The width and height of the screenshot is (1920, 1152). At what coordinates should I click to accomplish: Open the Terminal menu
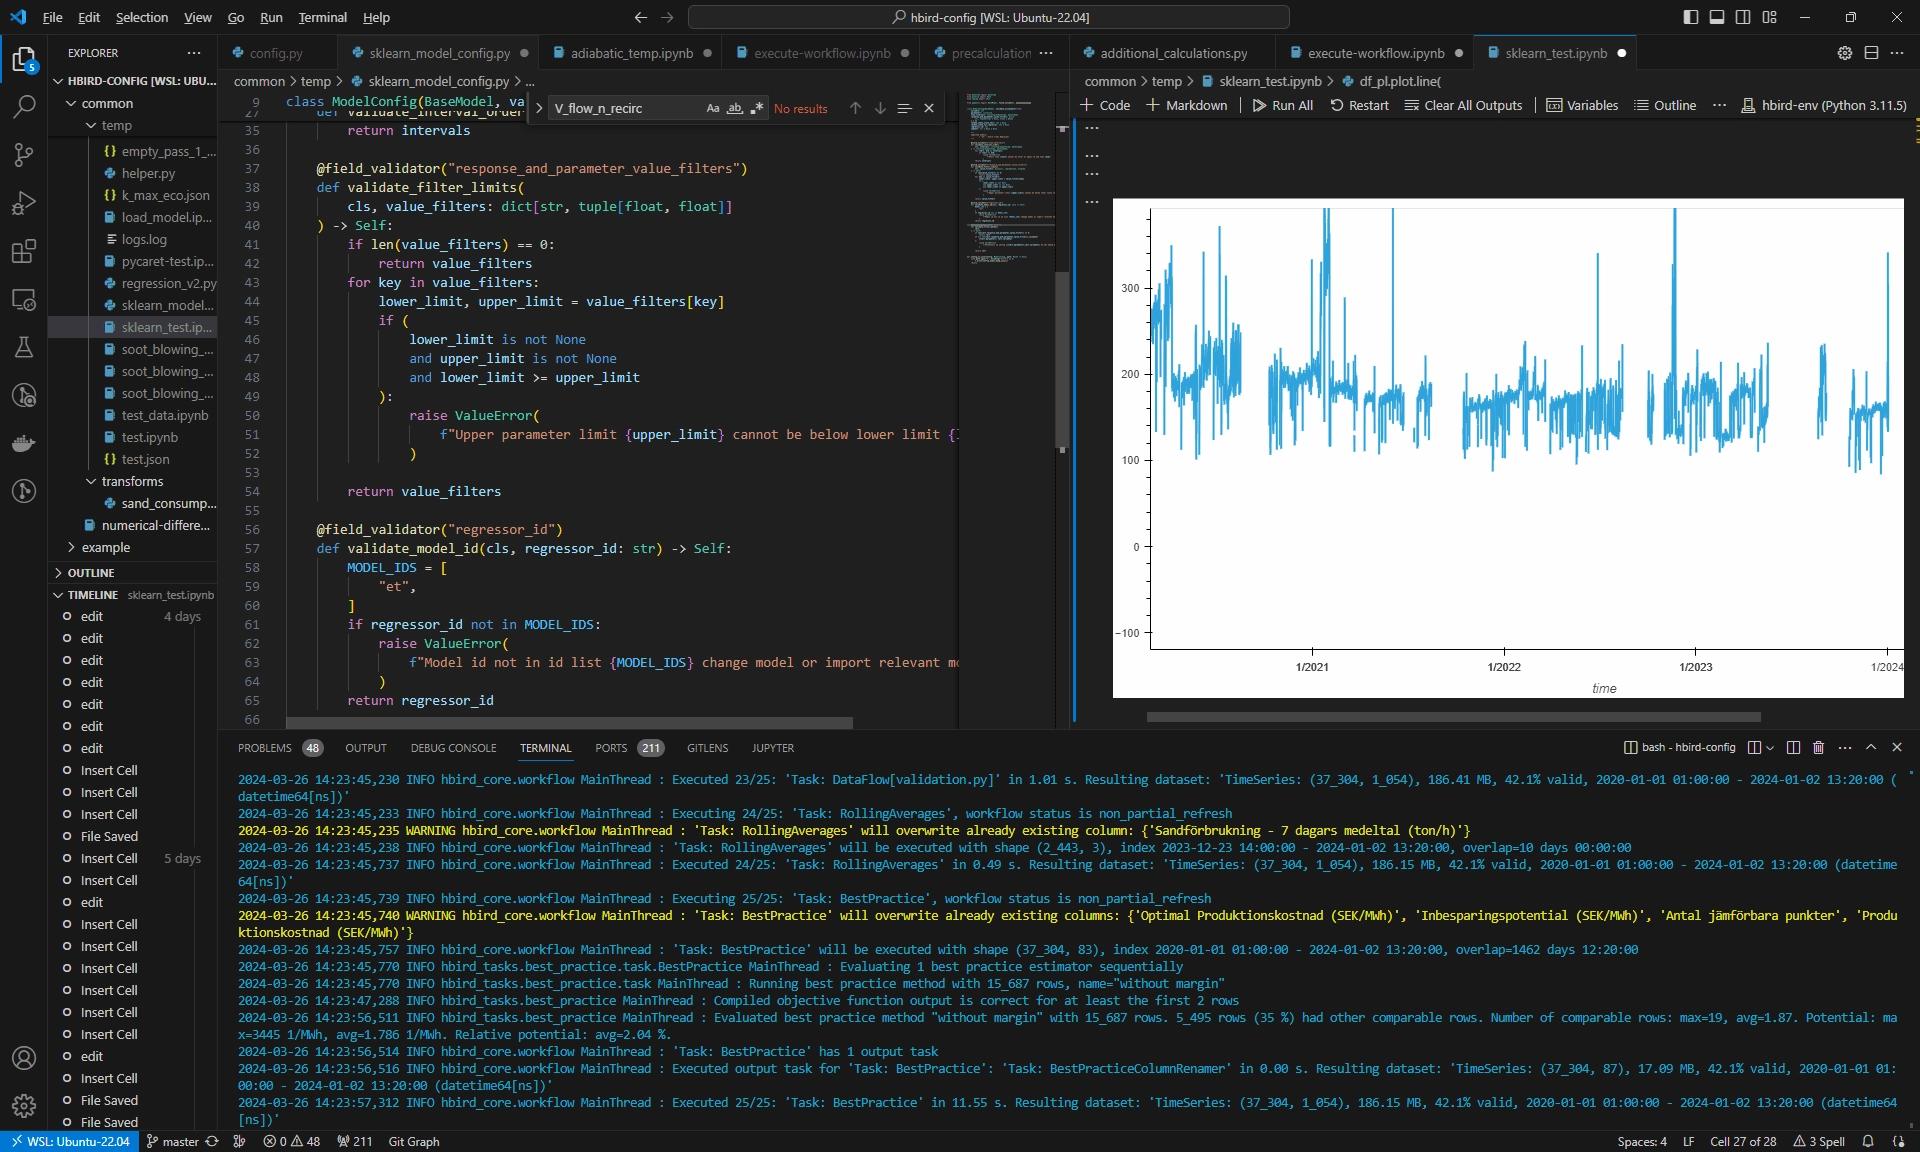(322, 17)
